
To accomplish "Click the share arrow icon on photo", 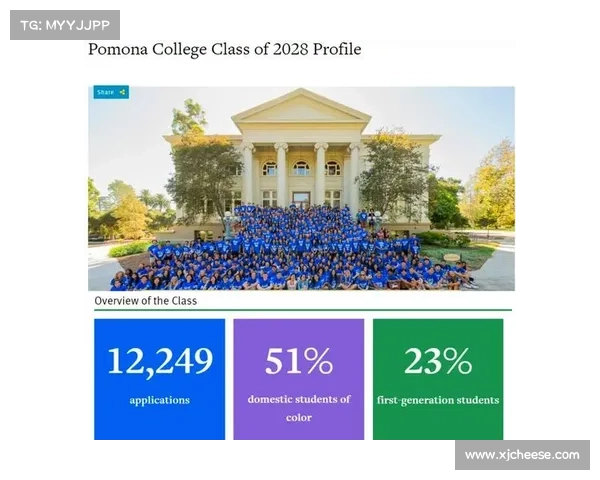I will pyautogui.click(x=122, y=92).
